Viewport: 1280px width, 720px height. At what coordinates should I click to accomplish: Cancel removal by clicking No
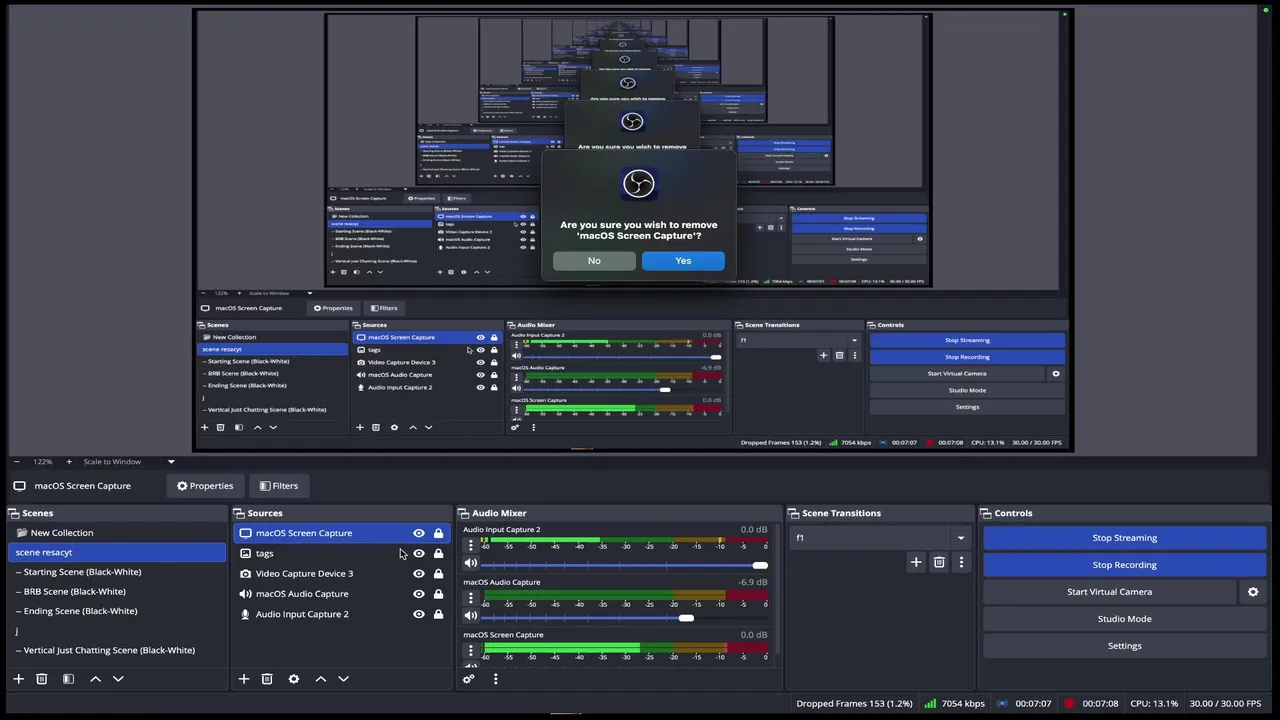(x=594, y=261)
